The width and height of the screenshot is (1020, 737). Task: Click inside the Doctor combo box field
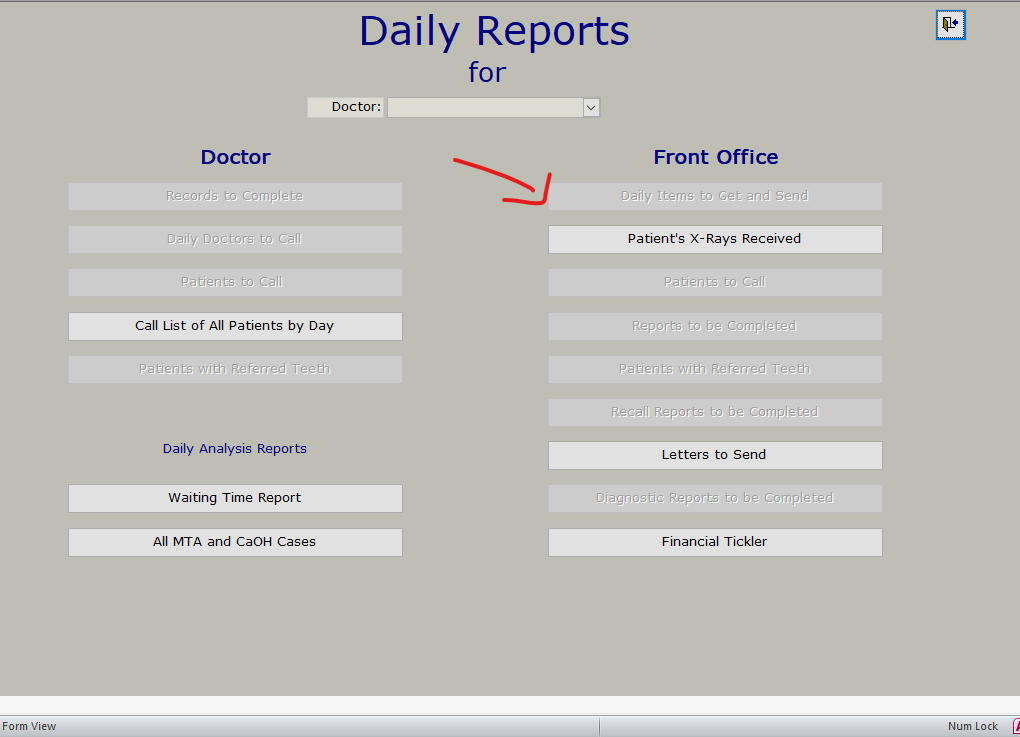tap(485, 107)
